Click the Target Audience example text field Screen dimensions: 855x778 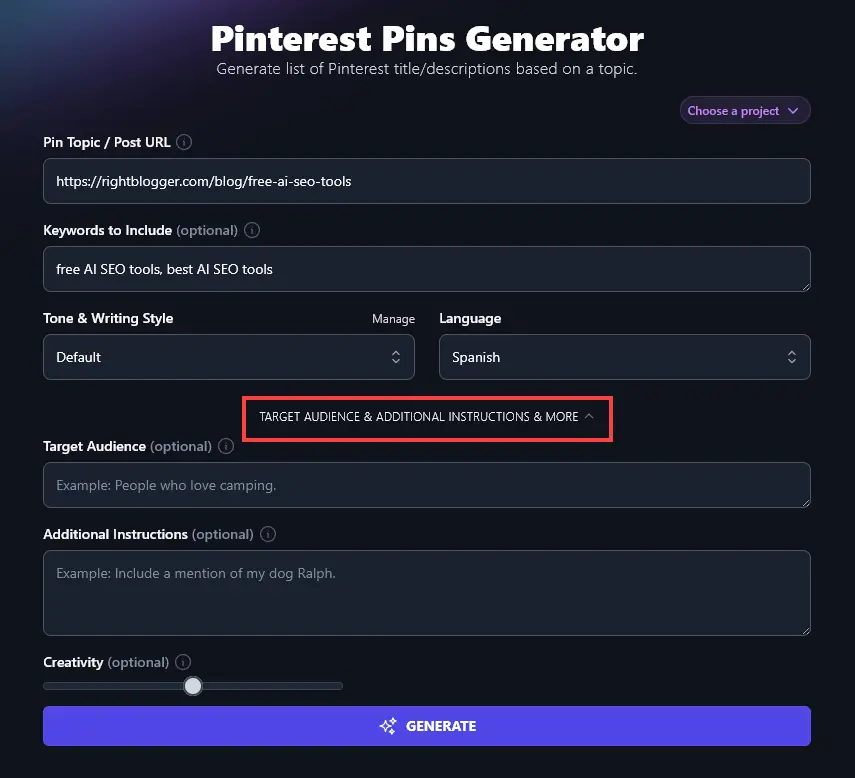click(x=427, y=484)
